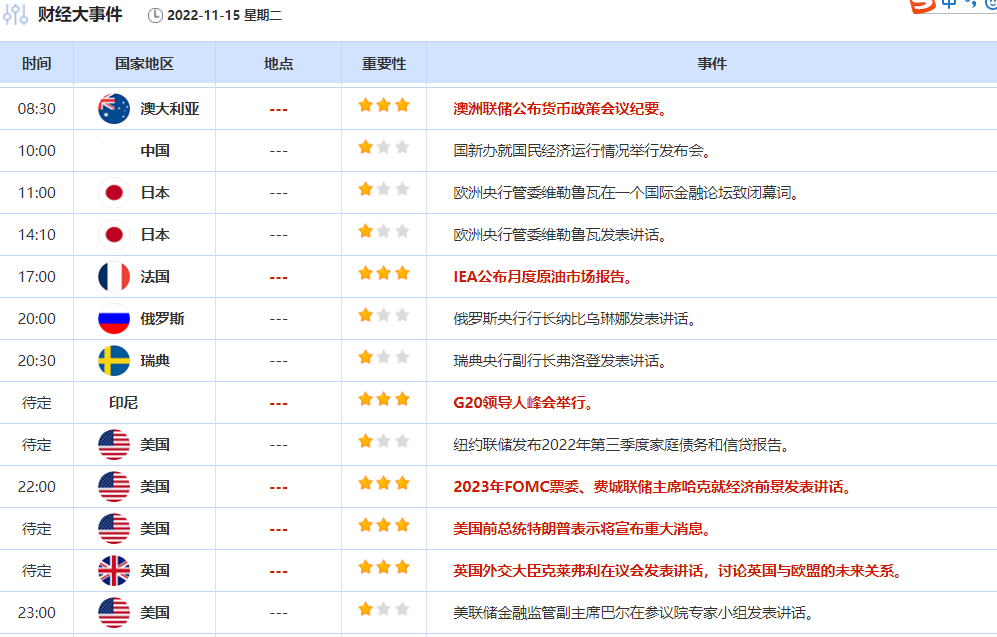Click the US flag in the 22:00 row
Viewport: 997px width, 637px height.
tap(114, 486)
